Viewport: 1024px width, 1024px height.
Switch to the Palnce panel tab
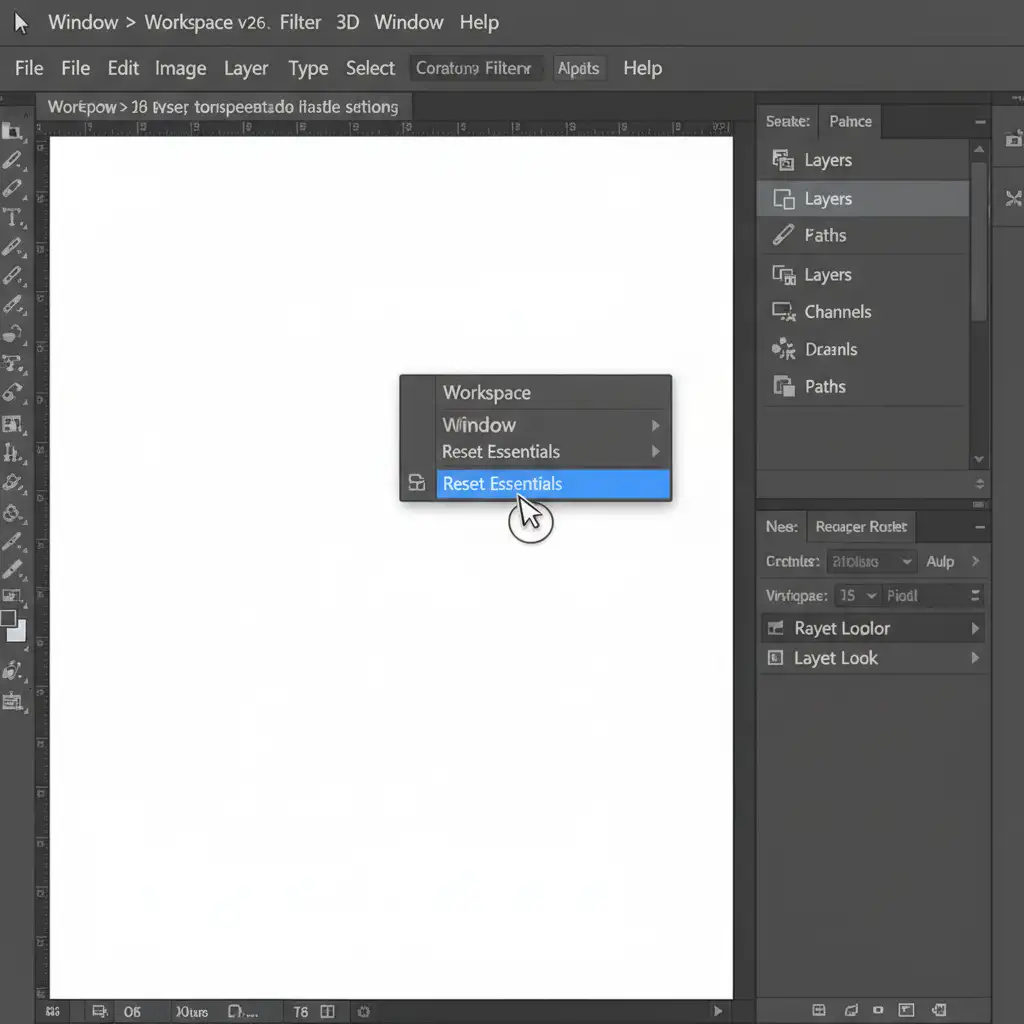pyautogui.click(x=850, y=121)
